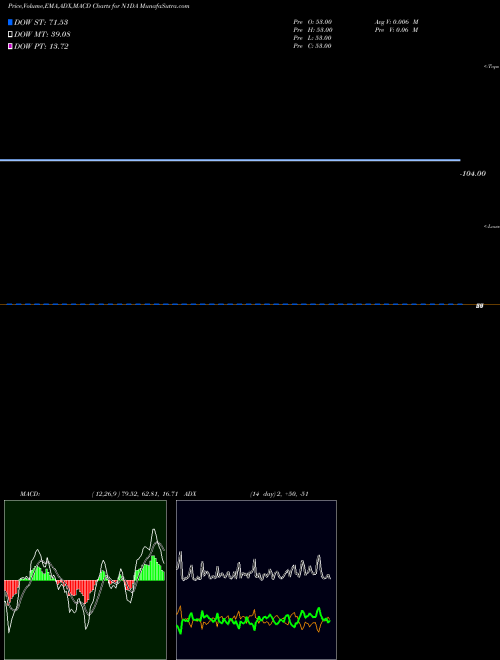The width and height of the screenshot is (500, 660).
Task: Click the chart title mentioning MunafaSutra.com
Action: click(x=98, y=6)
